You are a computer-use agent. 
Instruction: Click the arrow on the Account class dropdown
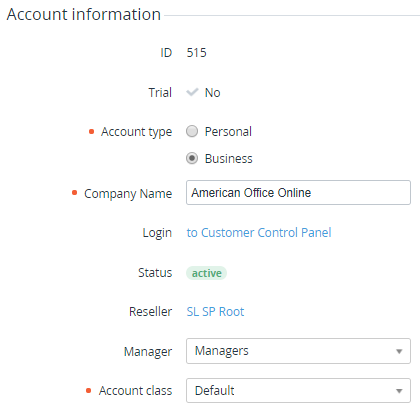pyautogui.click(x=399, y=391)
